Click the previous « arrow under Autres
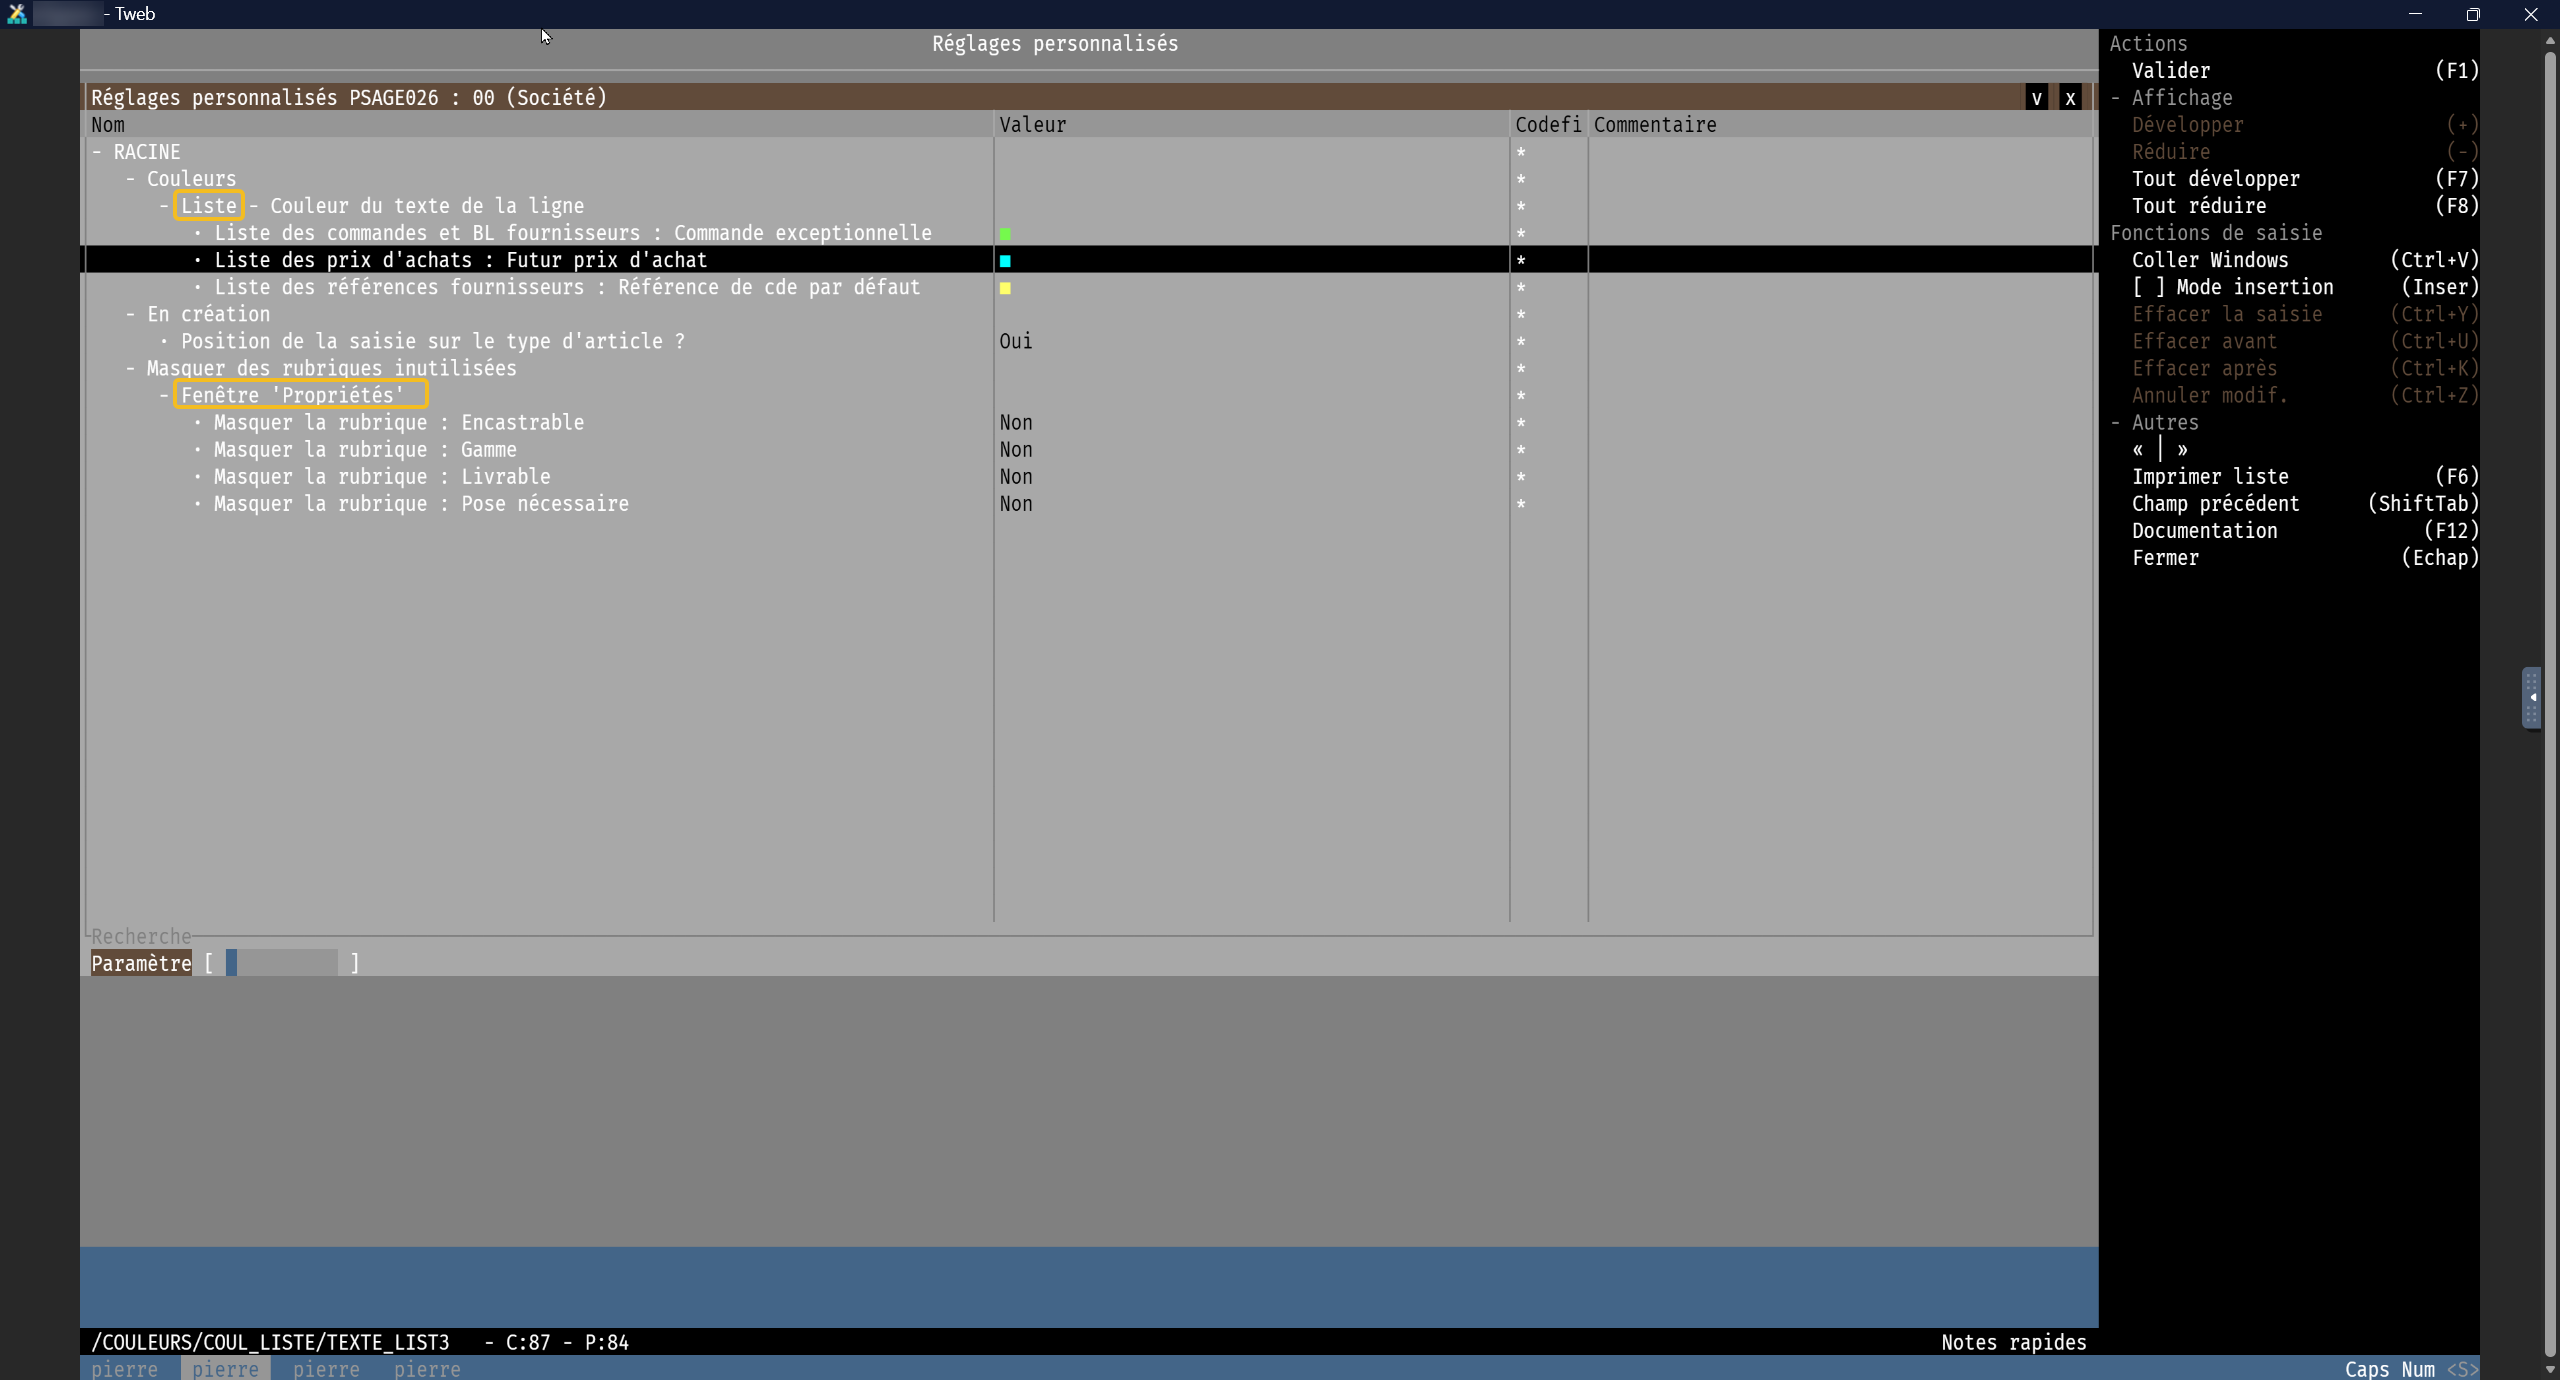Image resolution: width=2560 pixels, height=1380 pixels. point(2138,450)
